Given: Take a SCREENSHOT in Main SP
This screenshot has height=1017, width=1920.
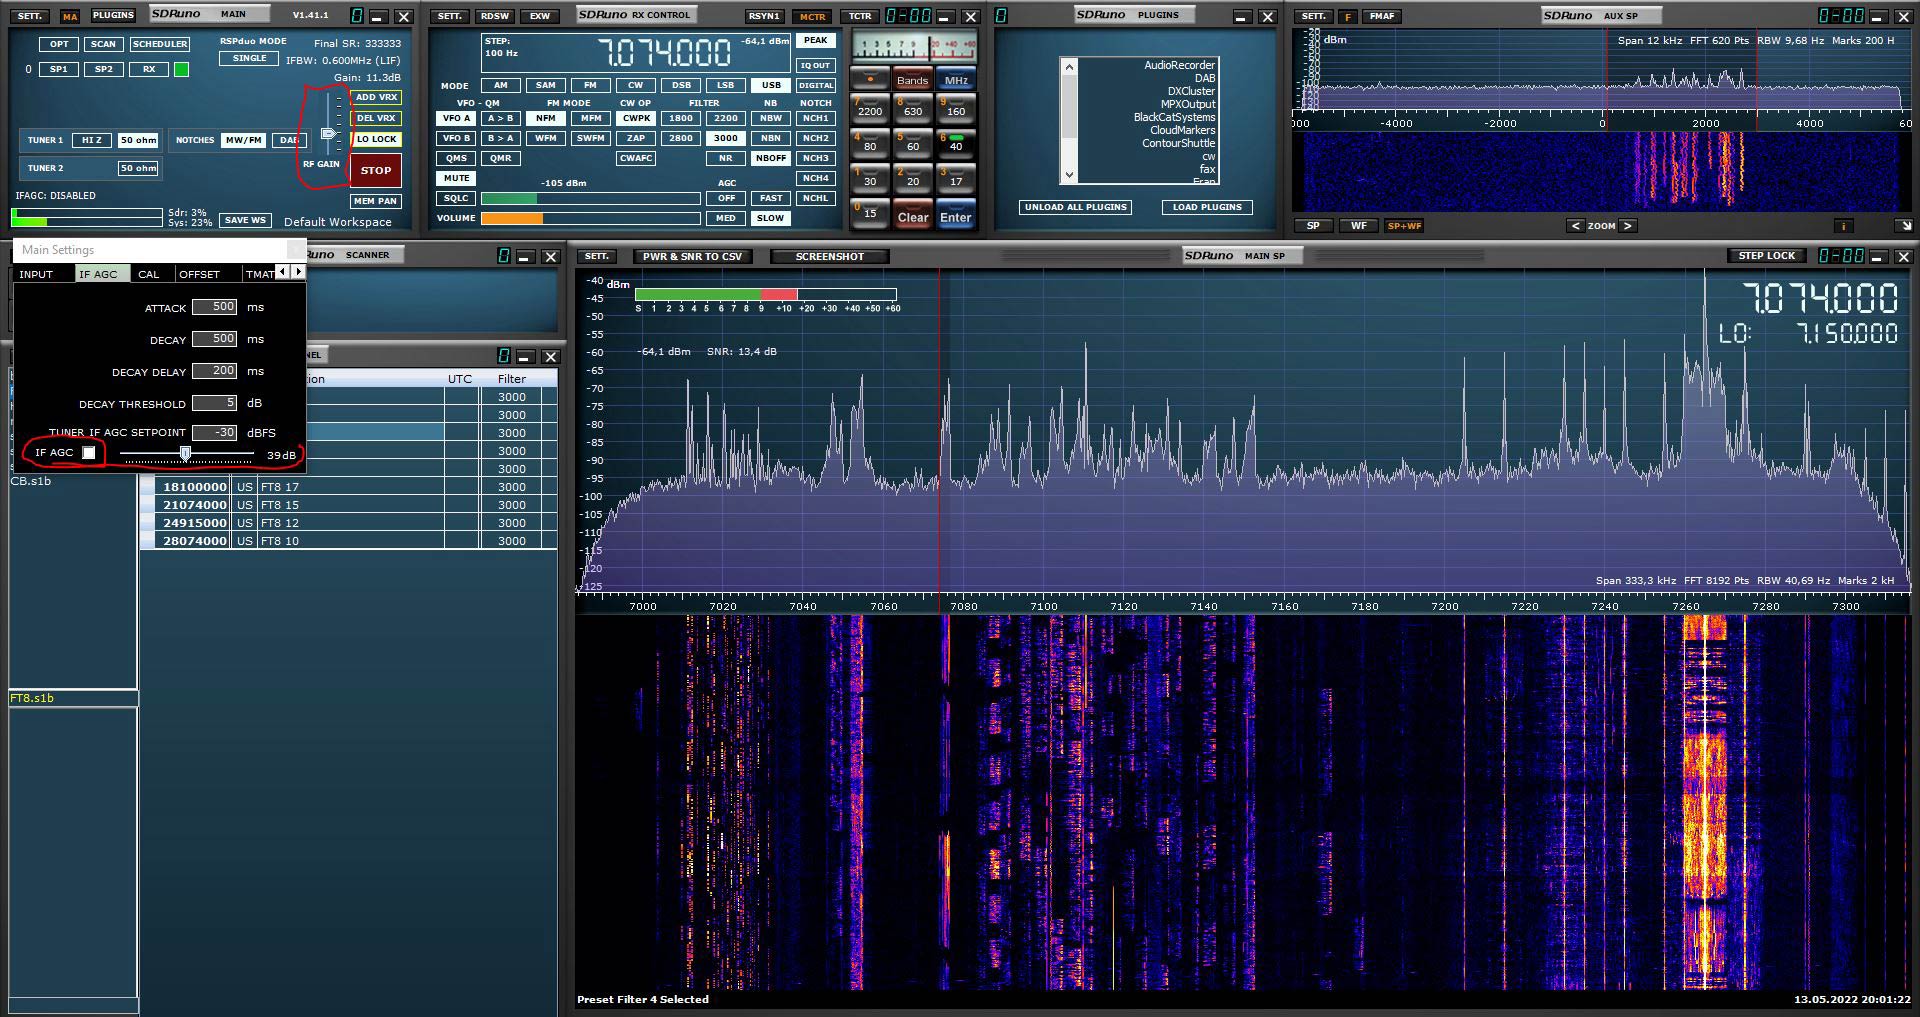Looking at the screenshot, I should point(829,256).
